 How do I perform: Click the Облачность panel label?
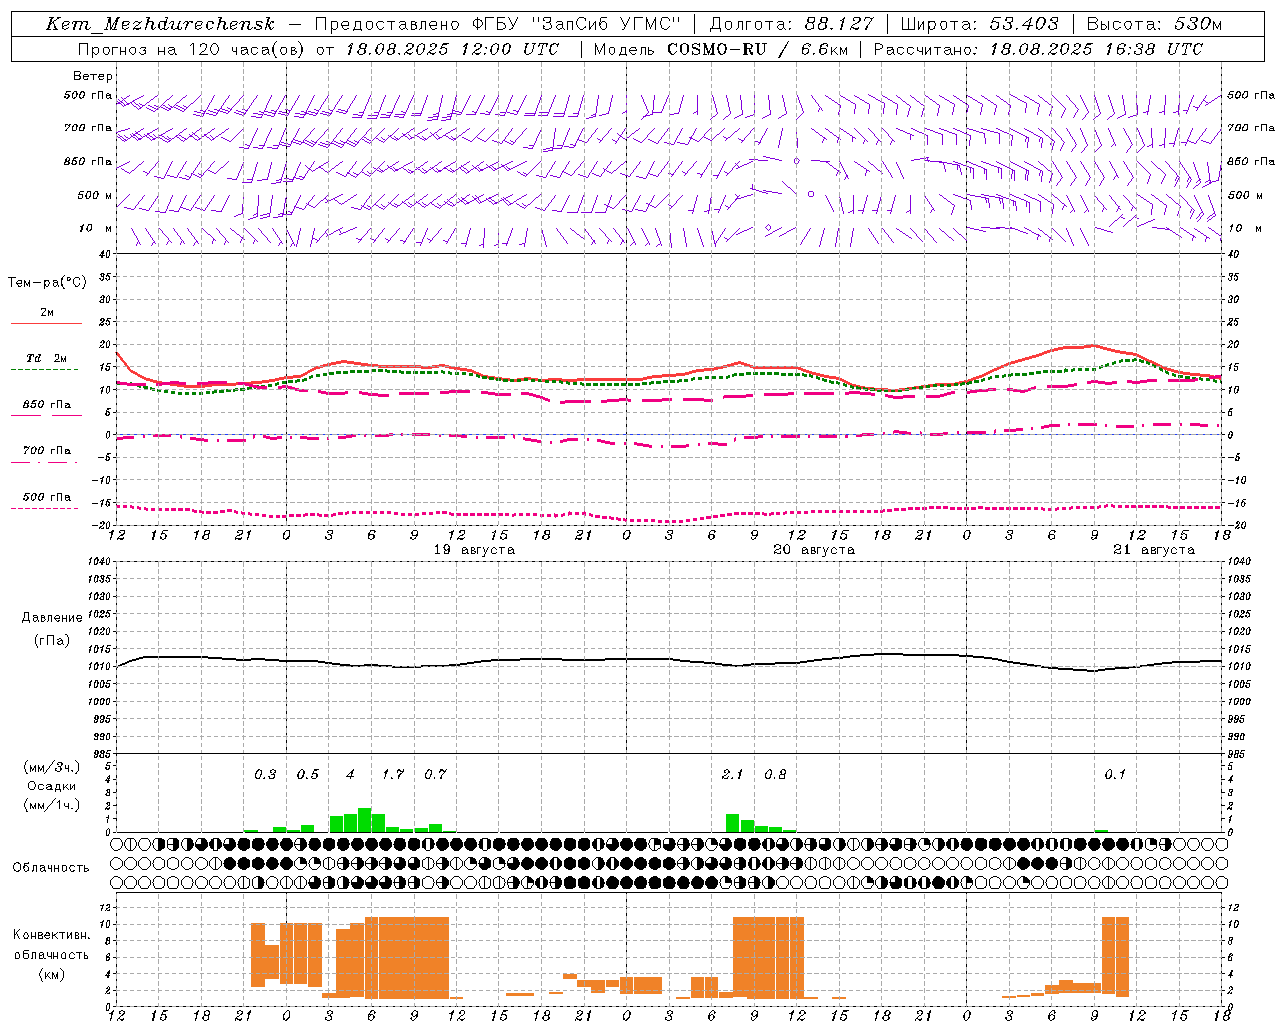tap(51, 867)
